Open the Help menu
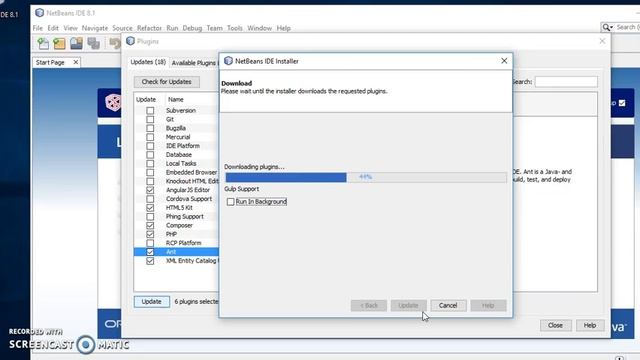Viewport: 640px width, 360px height. 283,28
